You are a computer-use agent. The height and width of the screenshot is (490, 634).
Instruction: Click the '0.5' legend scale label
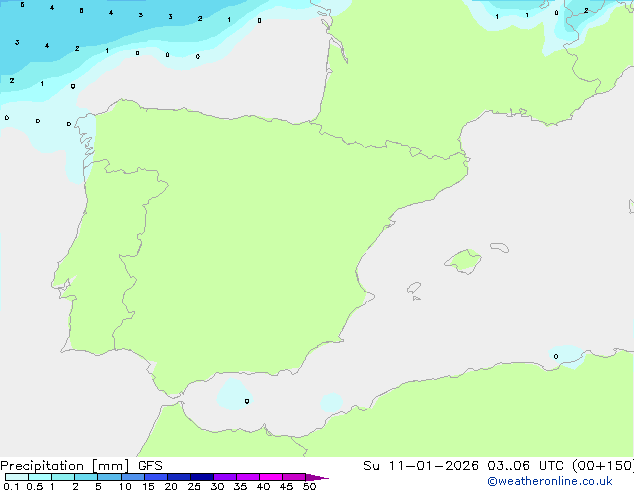pos(35,486)
